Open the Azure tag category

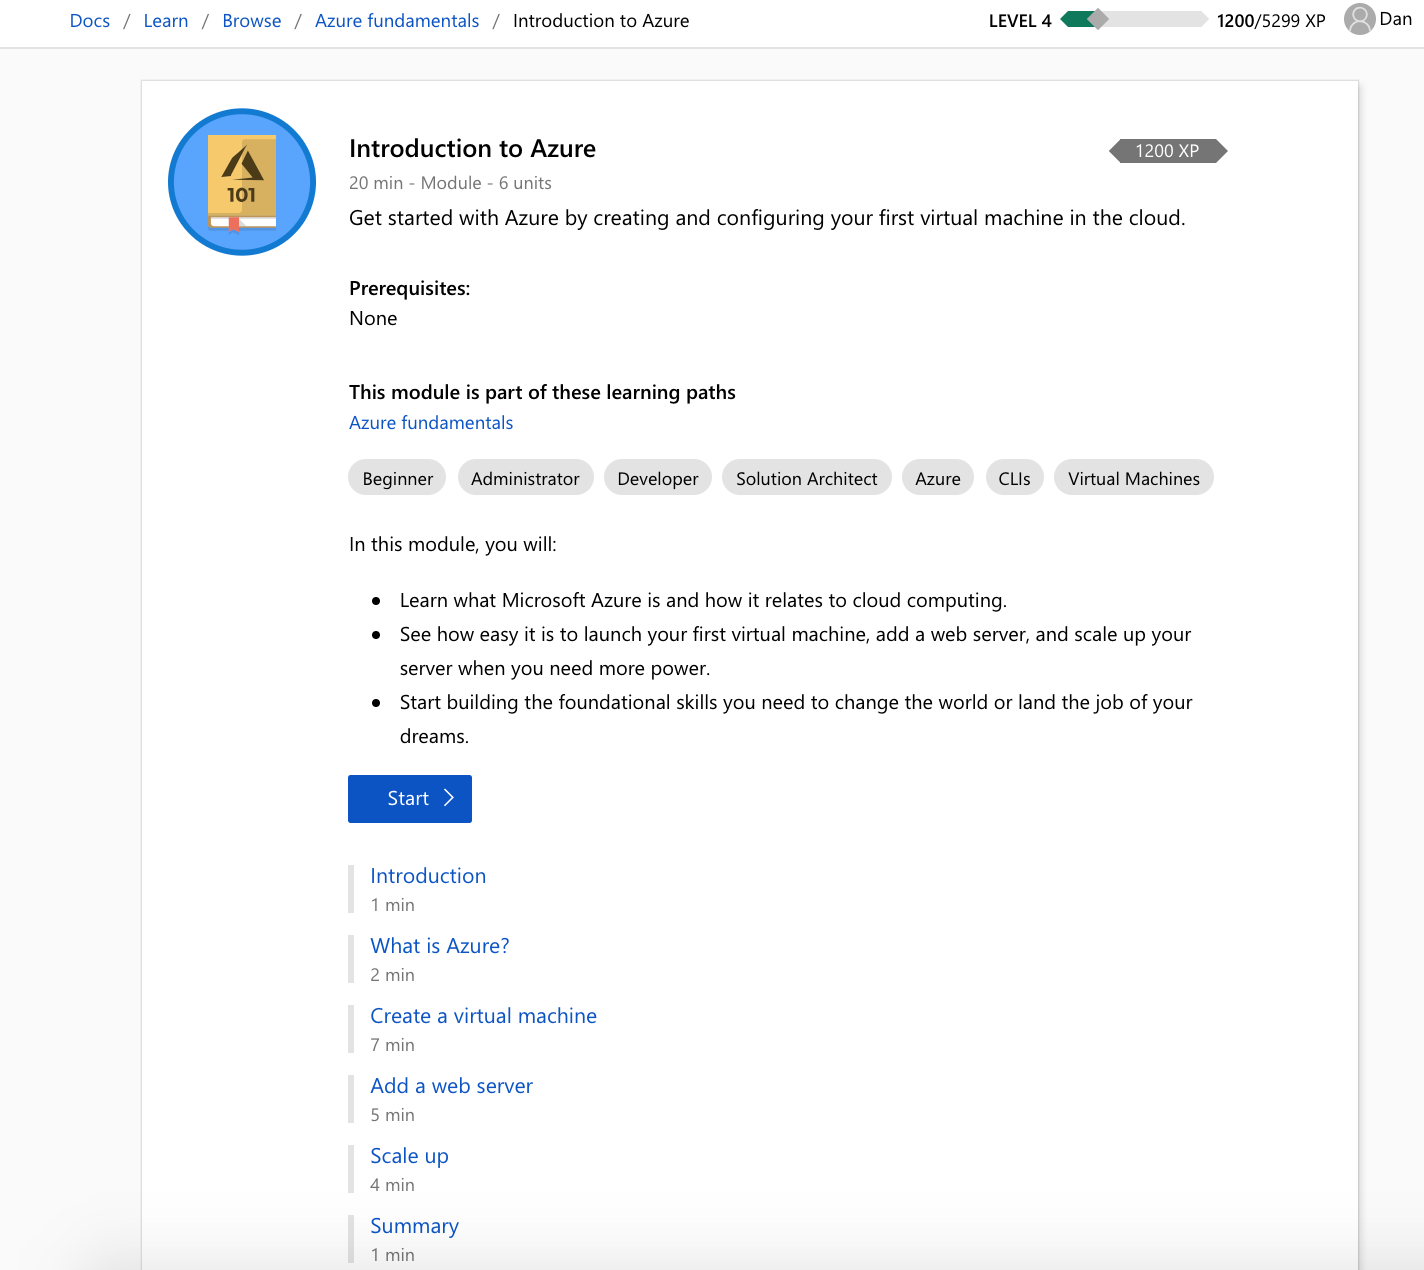(x=937, y=478)
